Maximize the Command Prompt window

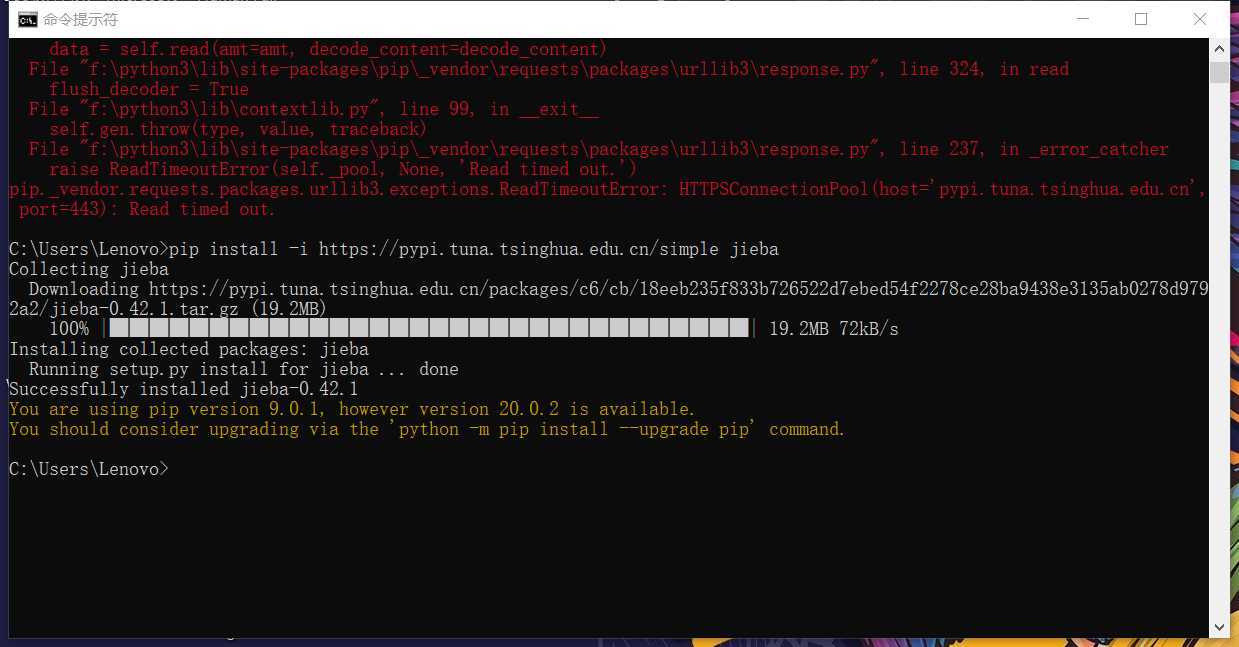click(x=1141, y=19)
